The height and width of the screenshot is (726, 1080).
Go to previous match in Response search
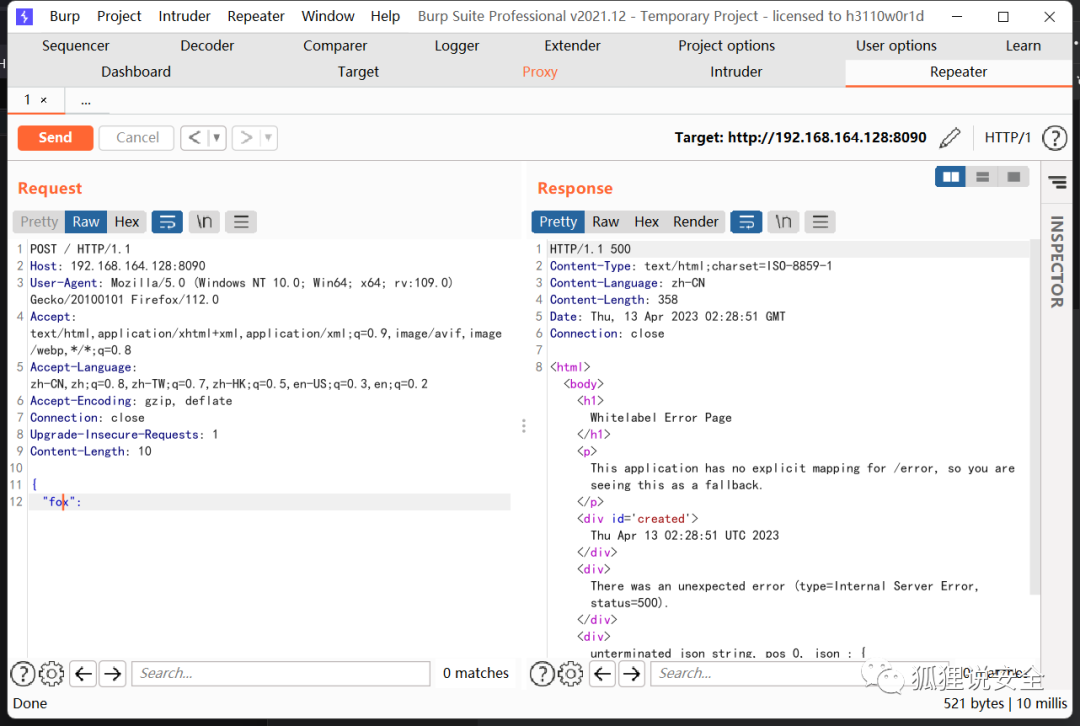point(603,673)
